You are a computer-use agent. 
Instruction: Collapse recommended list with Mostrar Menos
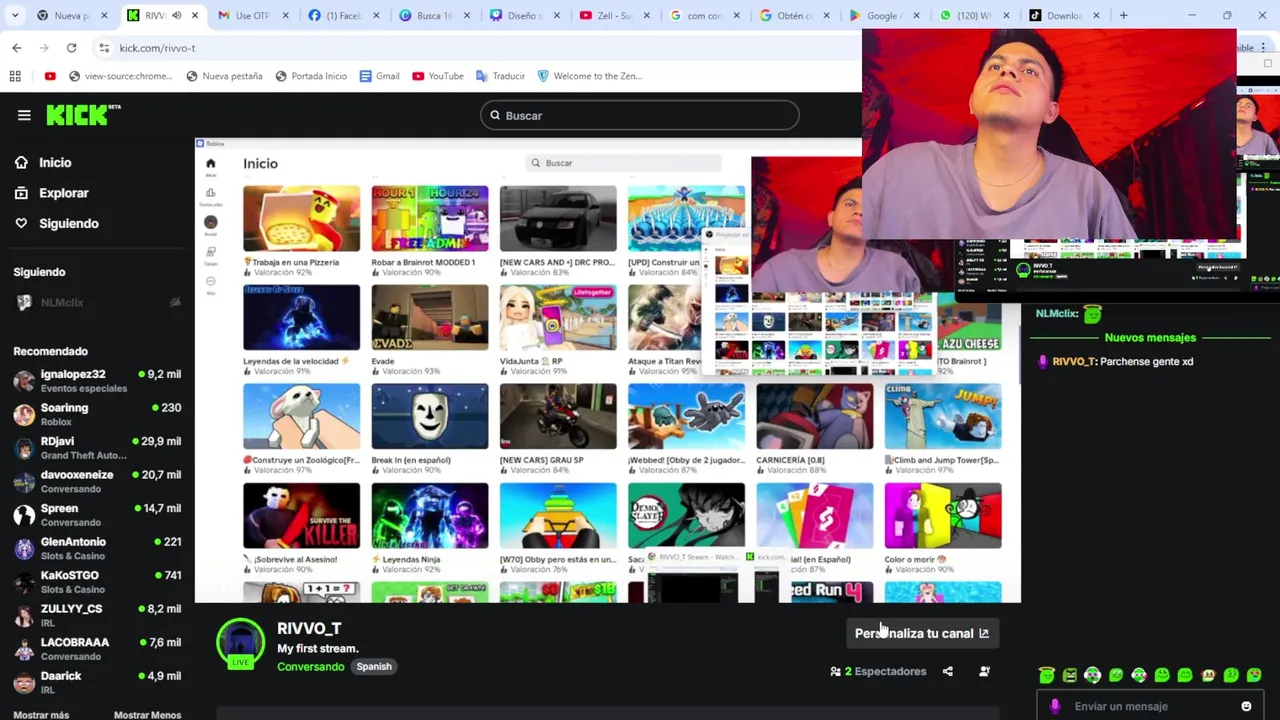[x=147, y=714]
